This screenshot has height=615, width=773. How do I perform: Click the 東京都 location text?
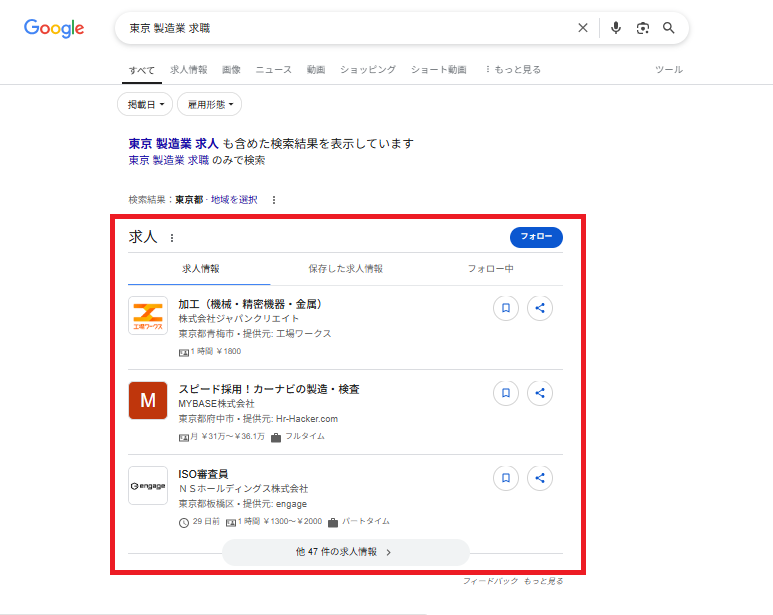coord(189,200)
